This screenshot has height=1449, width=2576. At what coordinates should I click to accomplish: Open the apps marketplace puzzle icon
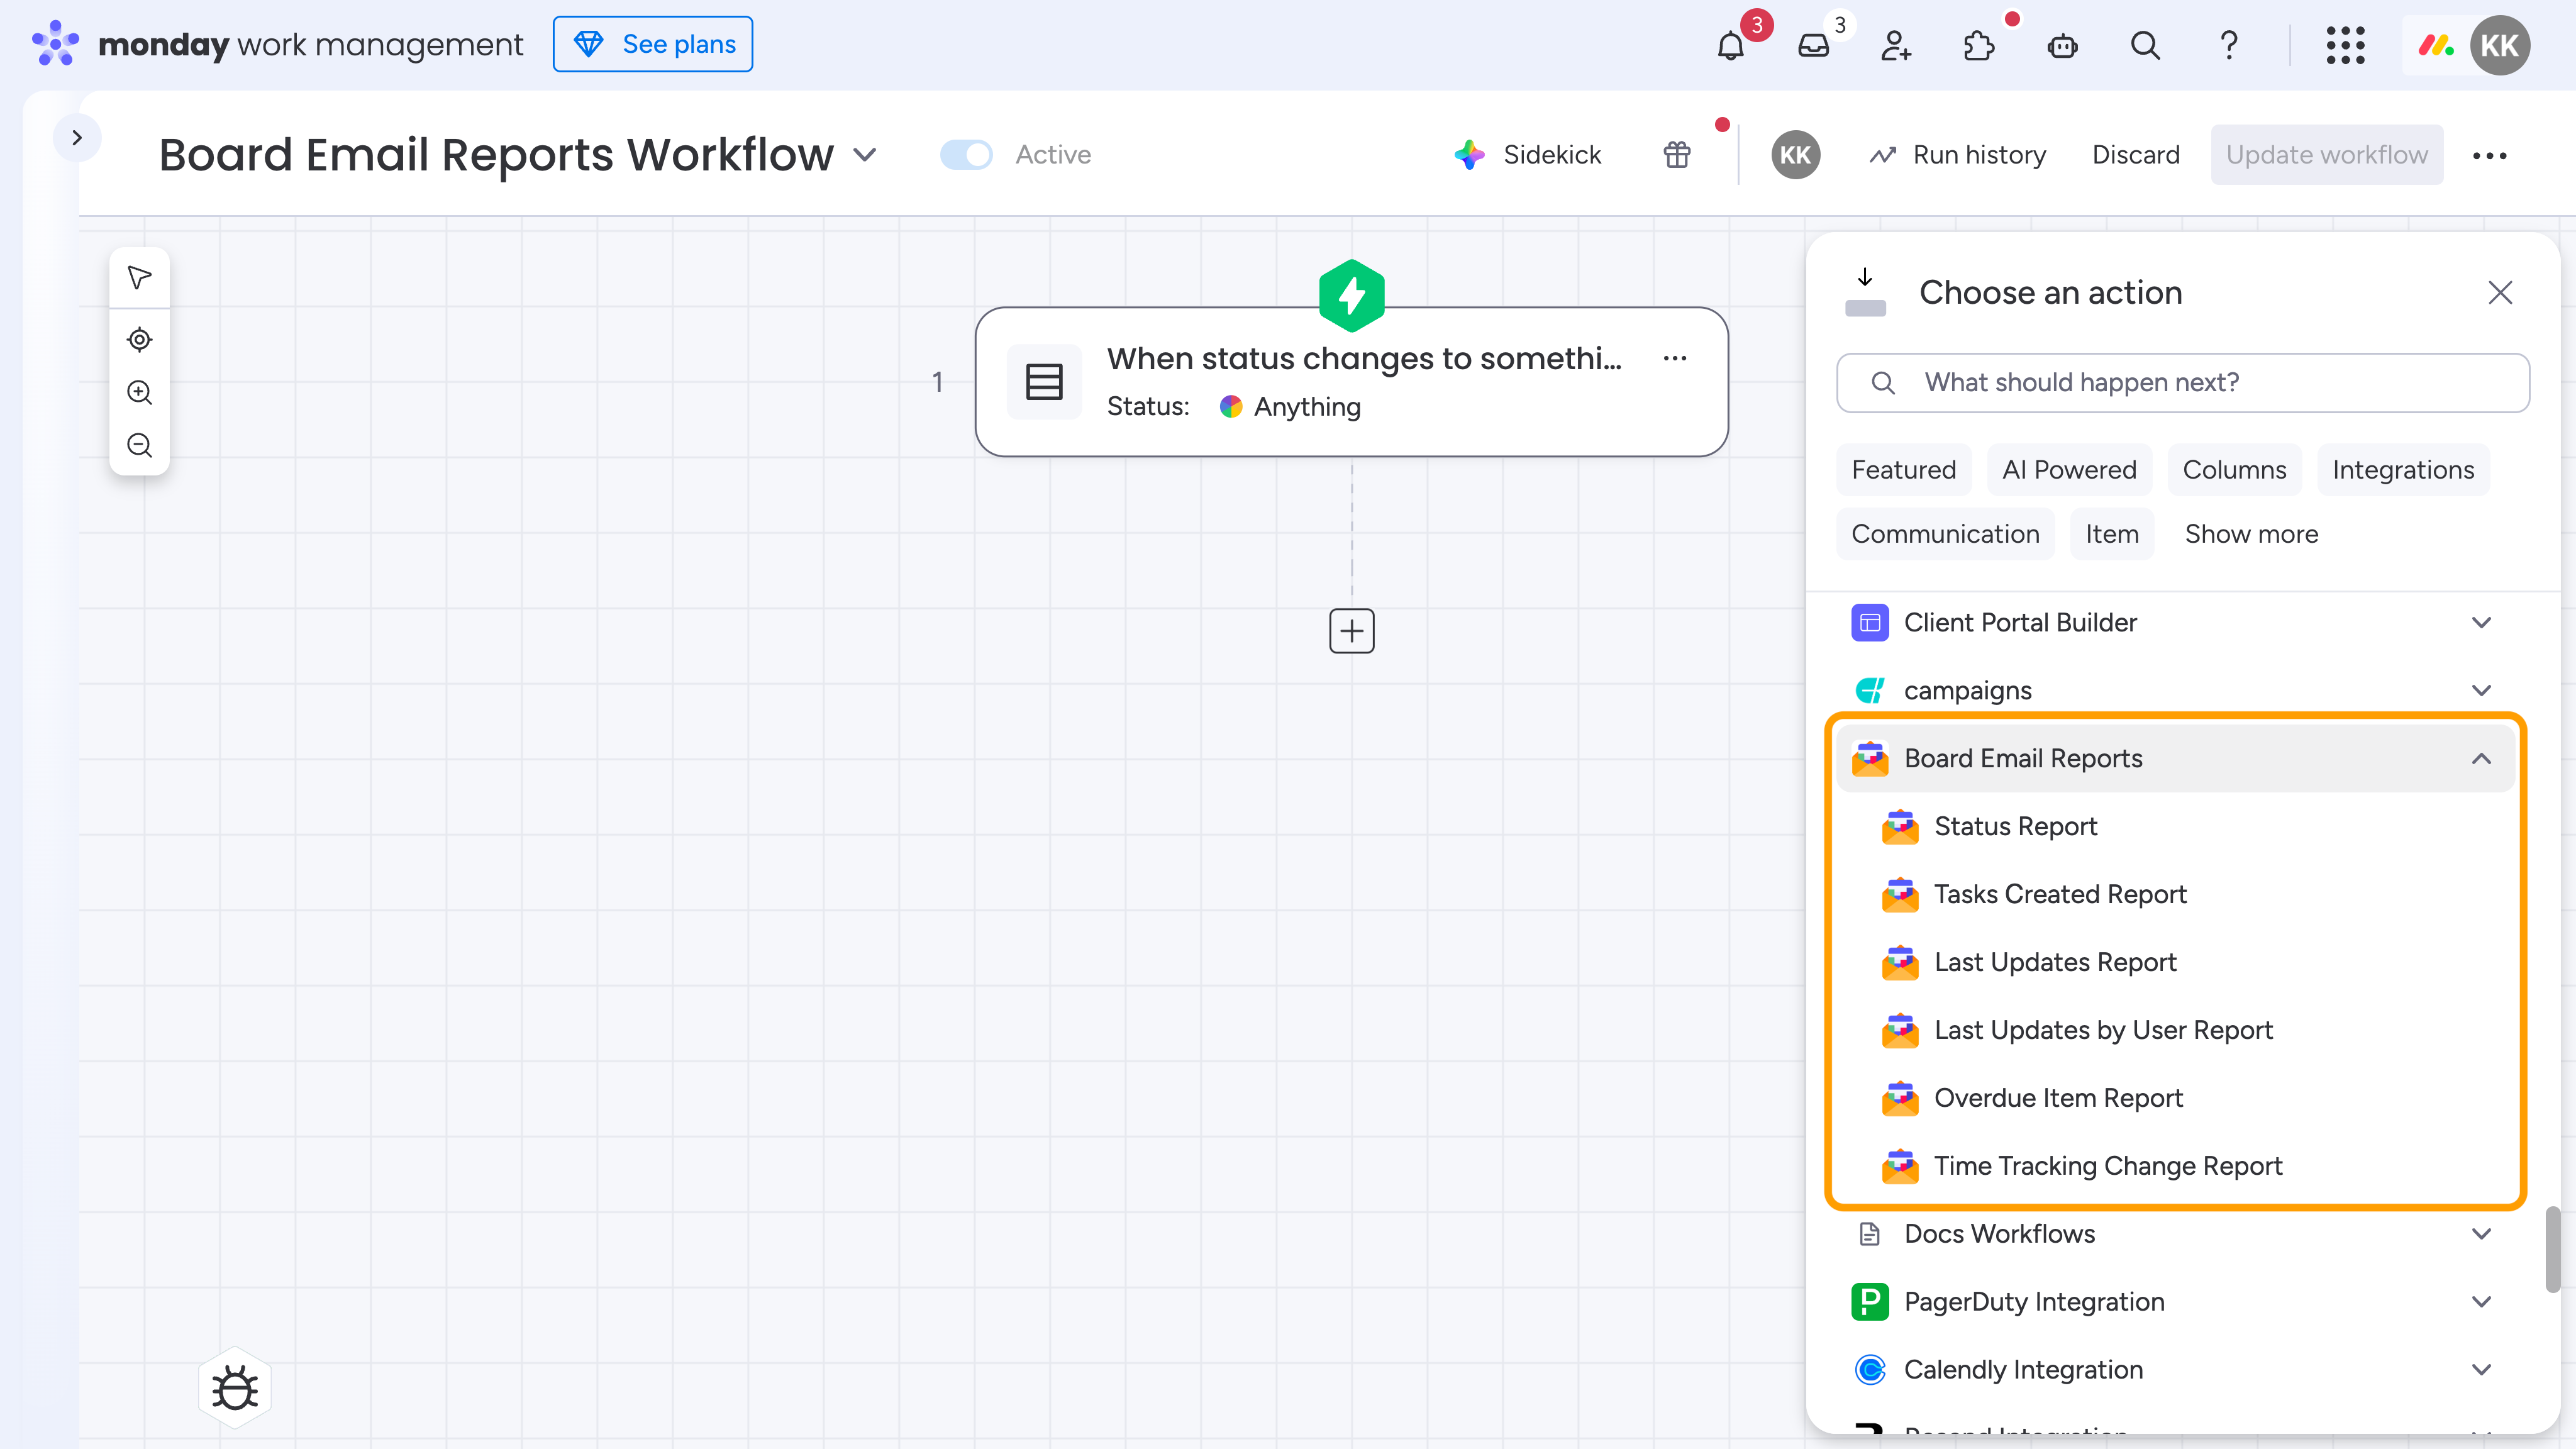(x=1978, y=46)
